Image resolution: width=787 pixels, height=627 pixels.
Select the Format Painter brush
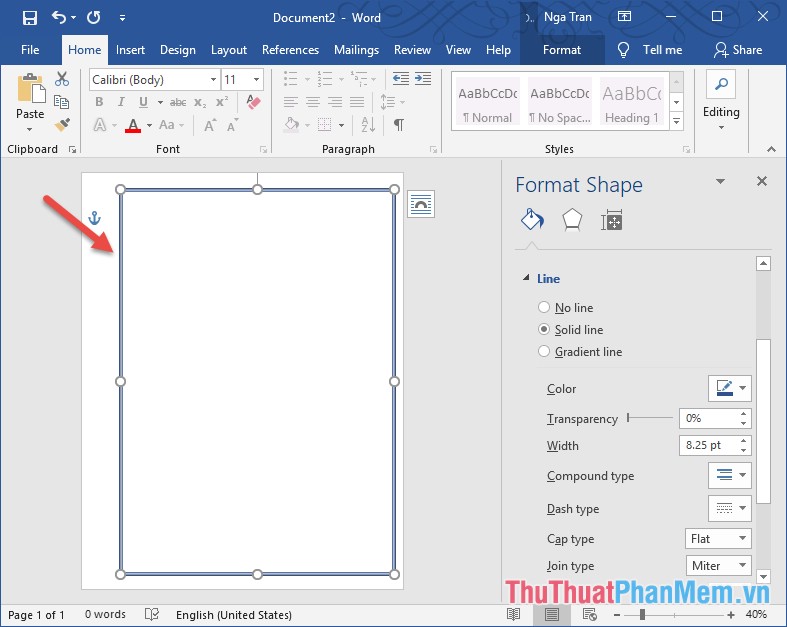point(62,124)
